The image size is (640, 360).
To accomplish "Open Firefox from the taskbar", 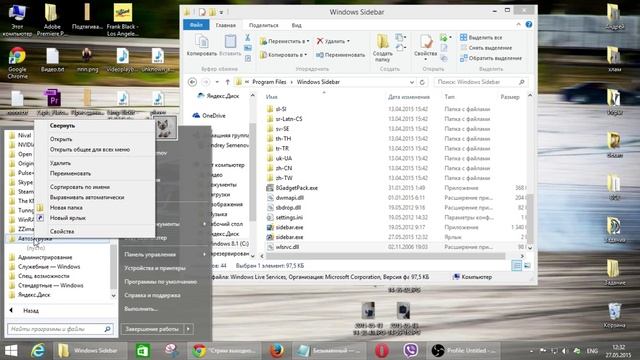I will (x=277, y=351).
